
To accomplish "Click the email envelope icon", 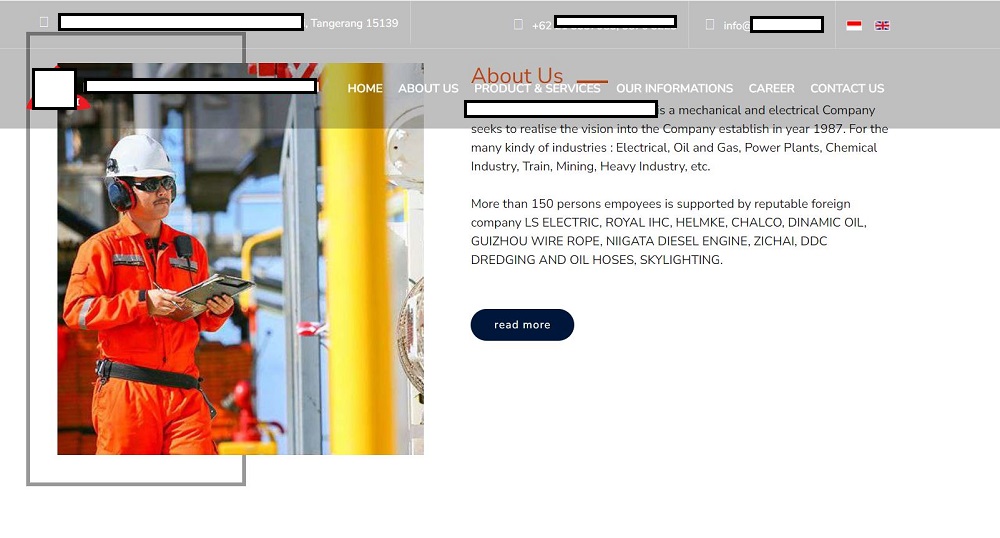I will pyautogui.click(x=710, y=25).
